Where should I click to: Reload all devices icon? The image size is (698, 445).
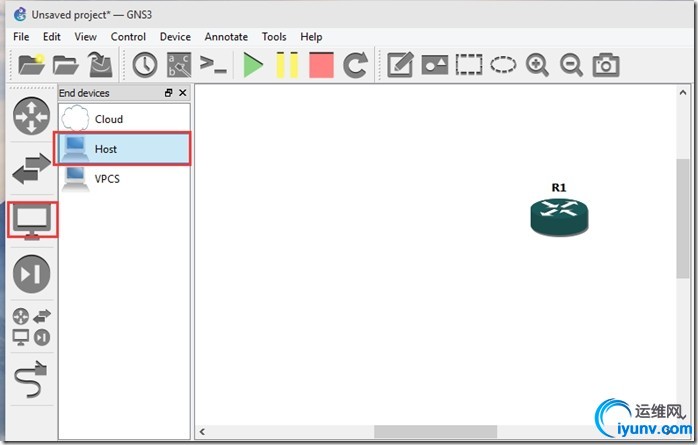[355, 65]
